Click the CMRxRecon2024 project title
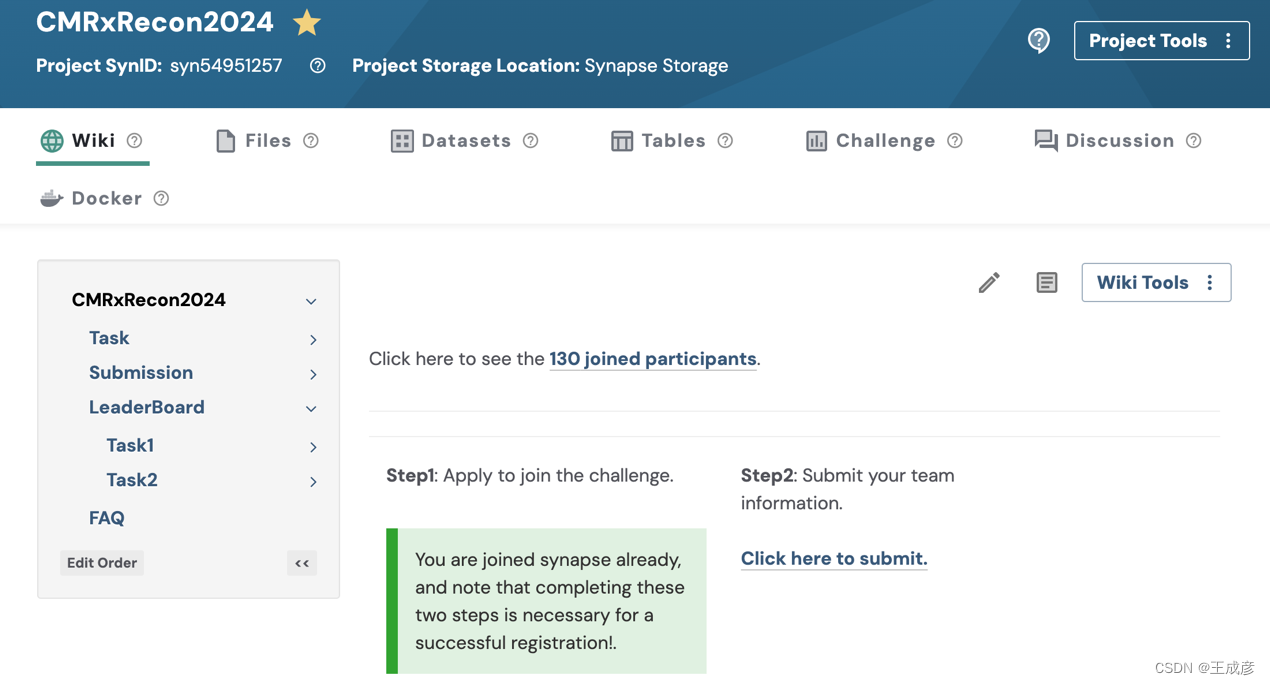 point(155,22)
